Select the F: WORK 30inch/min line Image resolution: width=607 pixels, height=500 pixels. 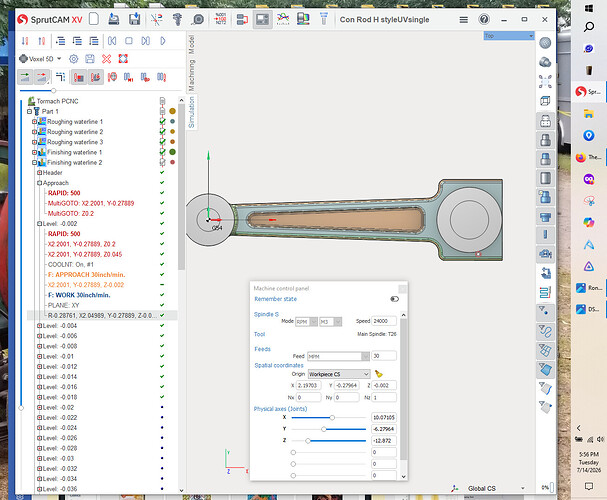[79, 295]
